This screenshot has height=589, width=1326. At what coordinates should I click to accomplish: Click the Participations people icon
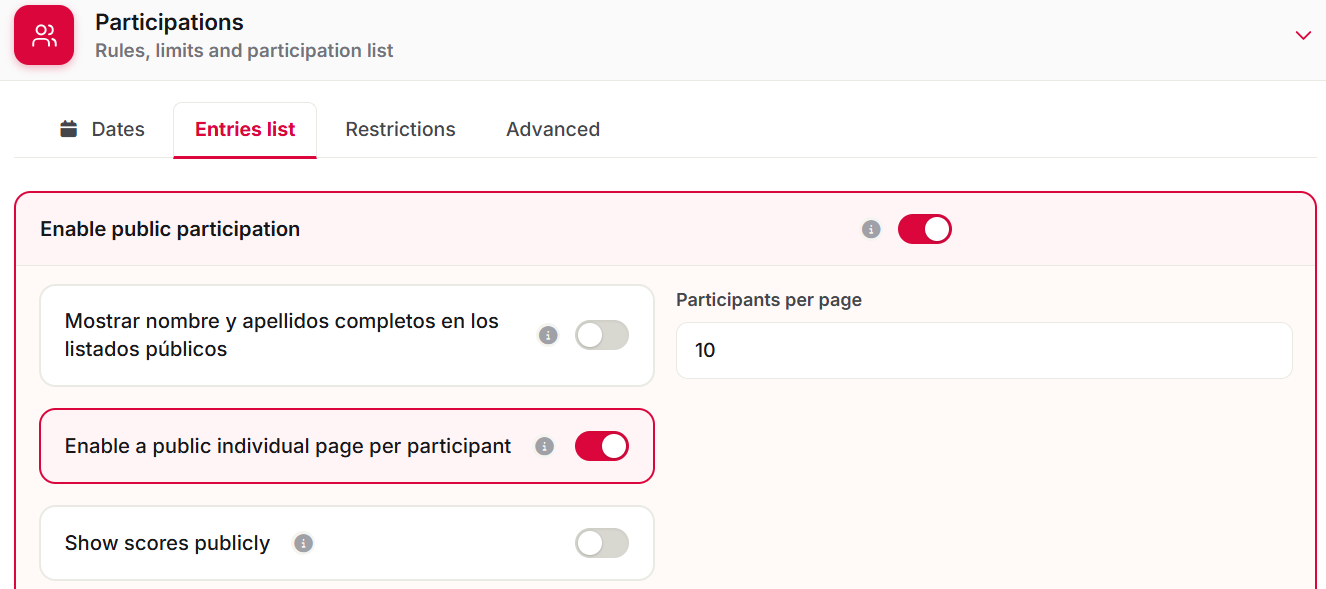pos(44,36)
